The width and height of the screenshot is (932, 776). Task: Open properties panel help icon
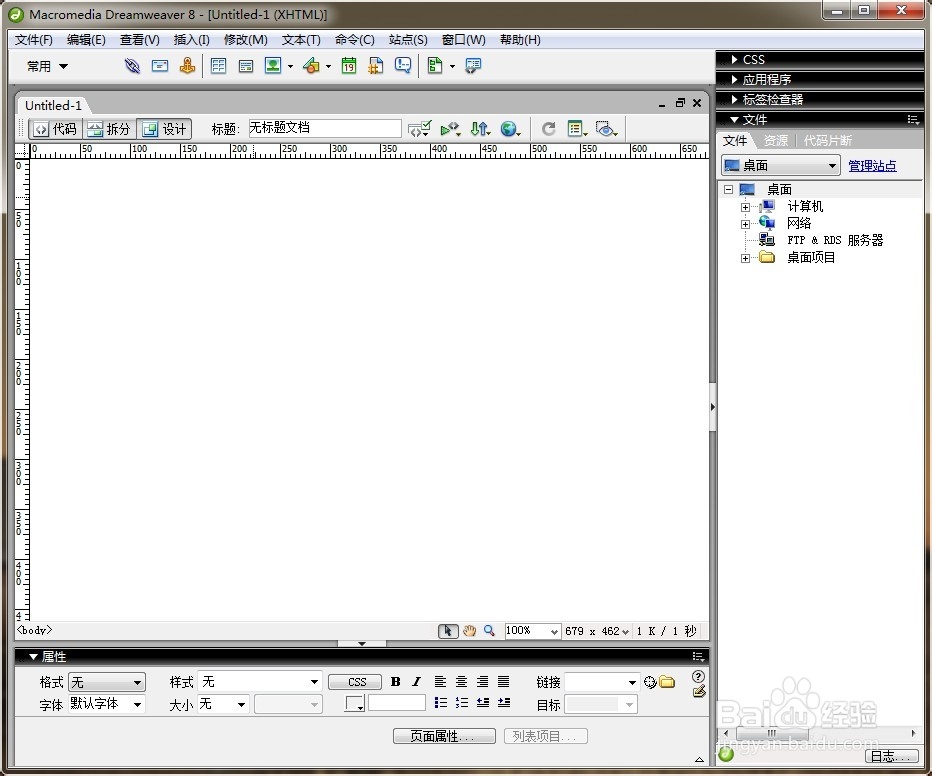click(698, 676)
